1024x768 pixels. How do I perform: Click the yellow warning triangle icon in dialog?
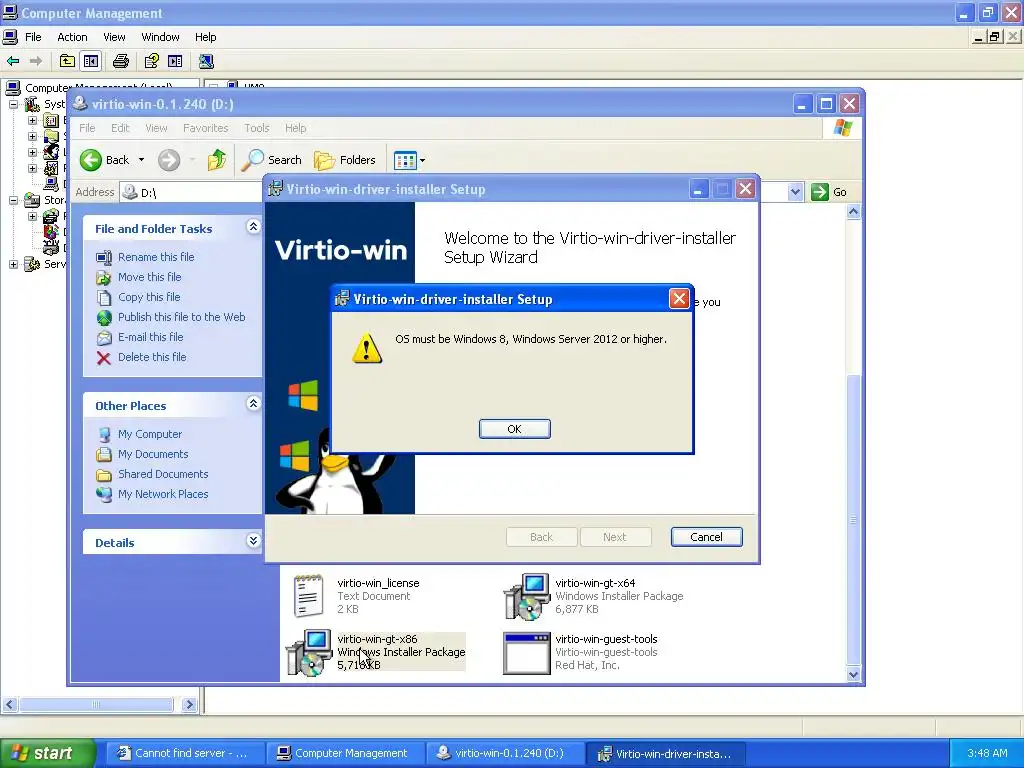click(366, 348)
